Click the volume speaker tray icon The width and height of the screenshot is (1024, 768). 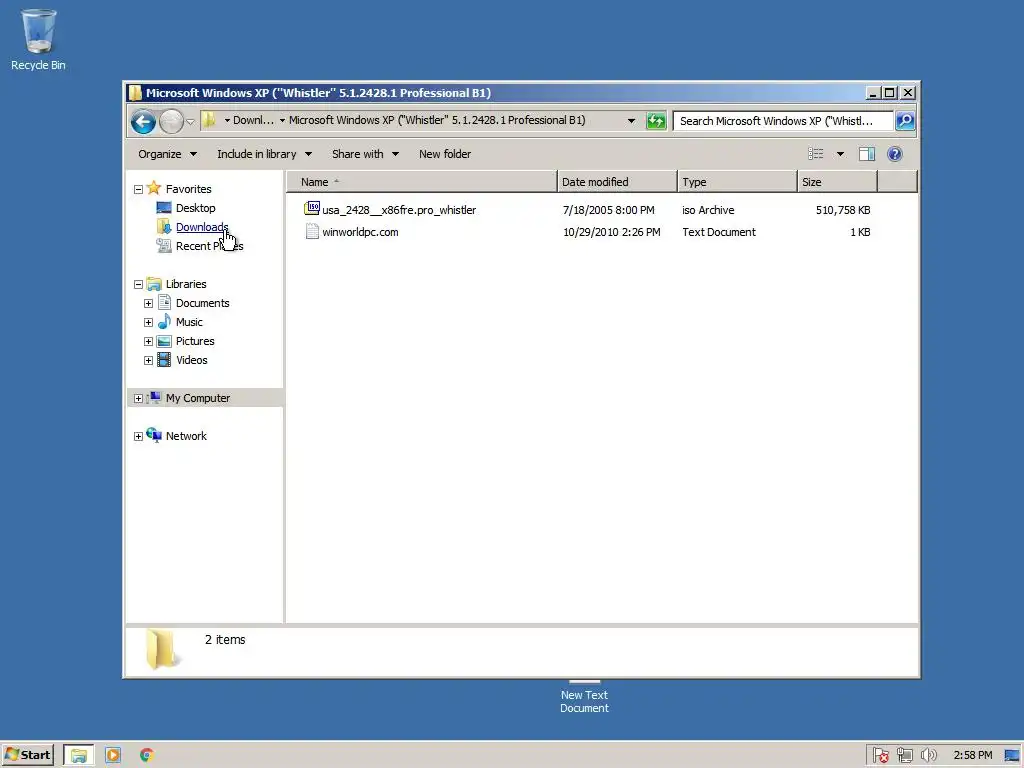[928, 756]
